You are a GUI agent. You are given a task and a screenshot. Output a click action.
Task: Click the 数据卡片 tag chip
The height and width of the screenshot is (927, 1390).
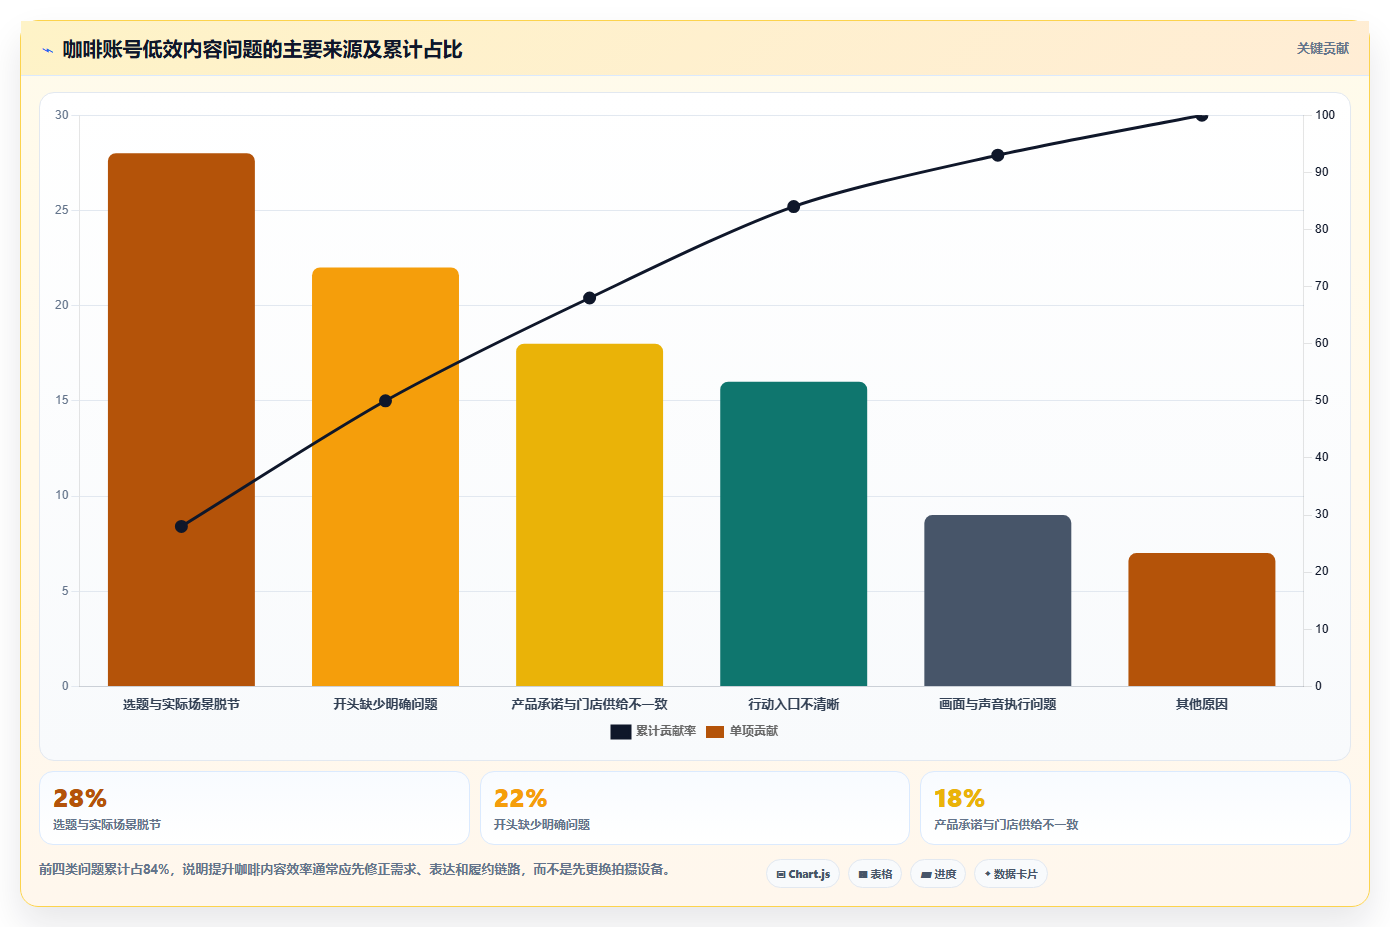1011,874
